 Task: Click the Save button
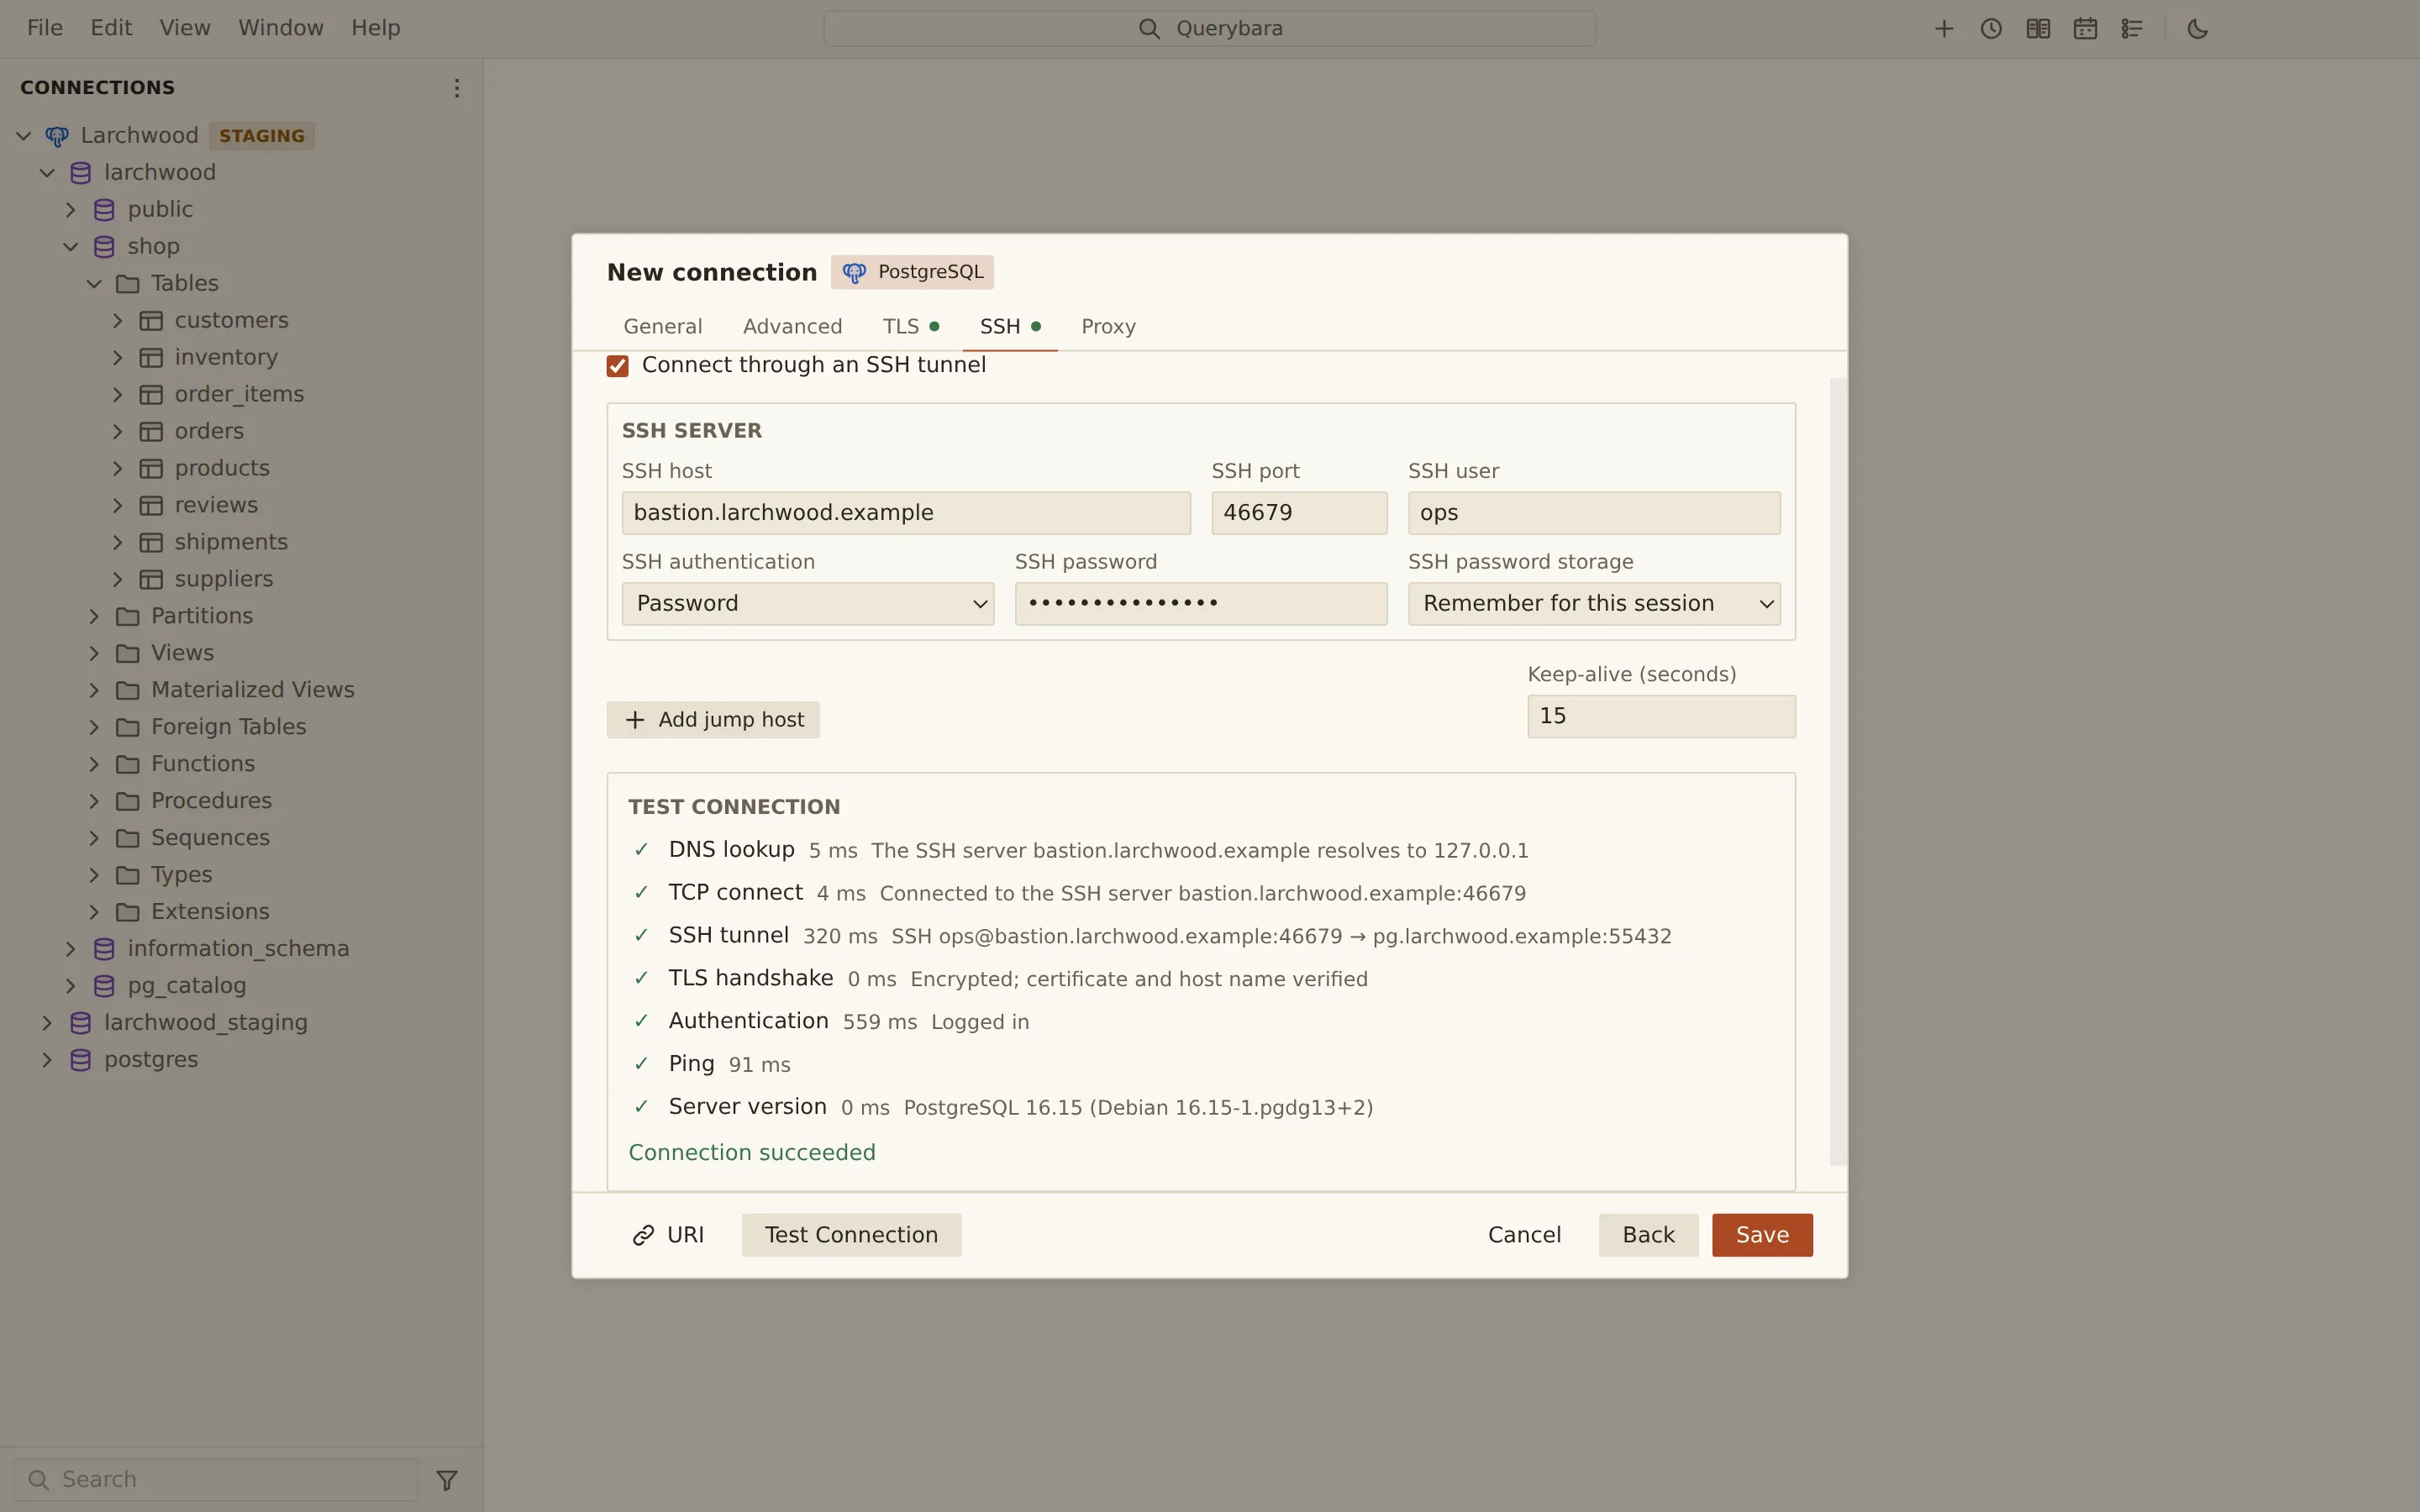1762,1235
